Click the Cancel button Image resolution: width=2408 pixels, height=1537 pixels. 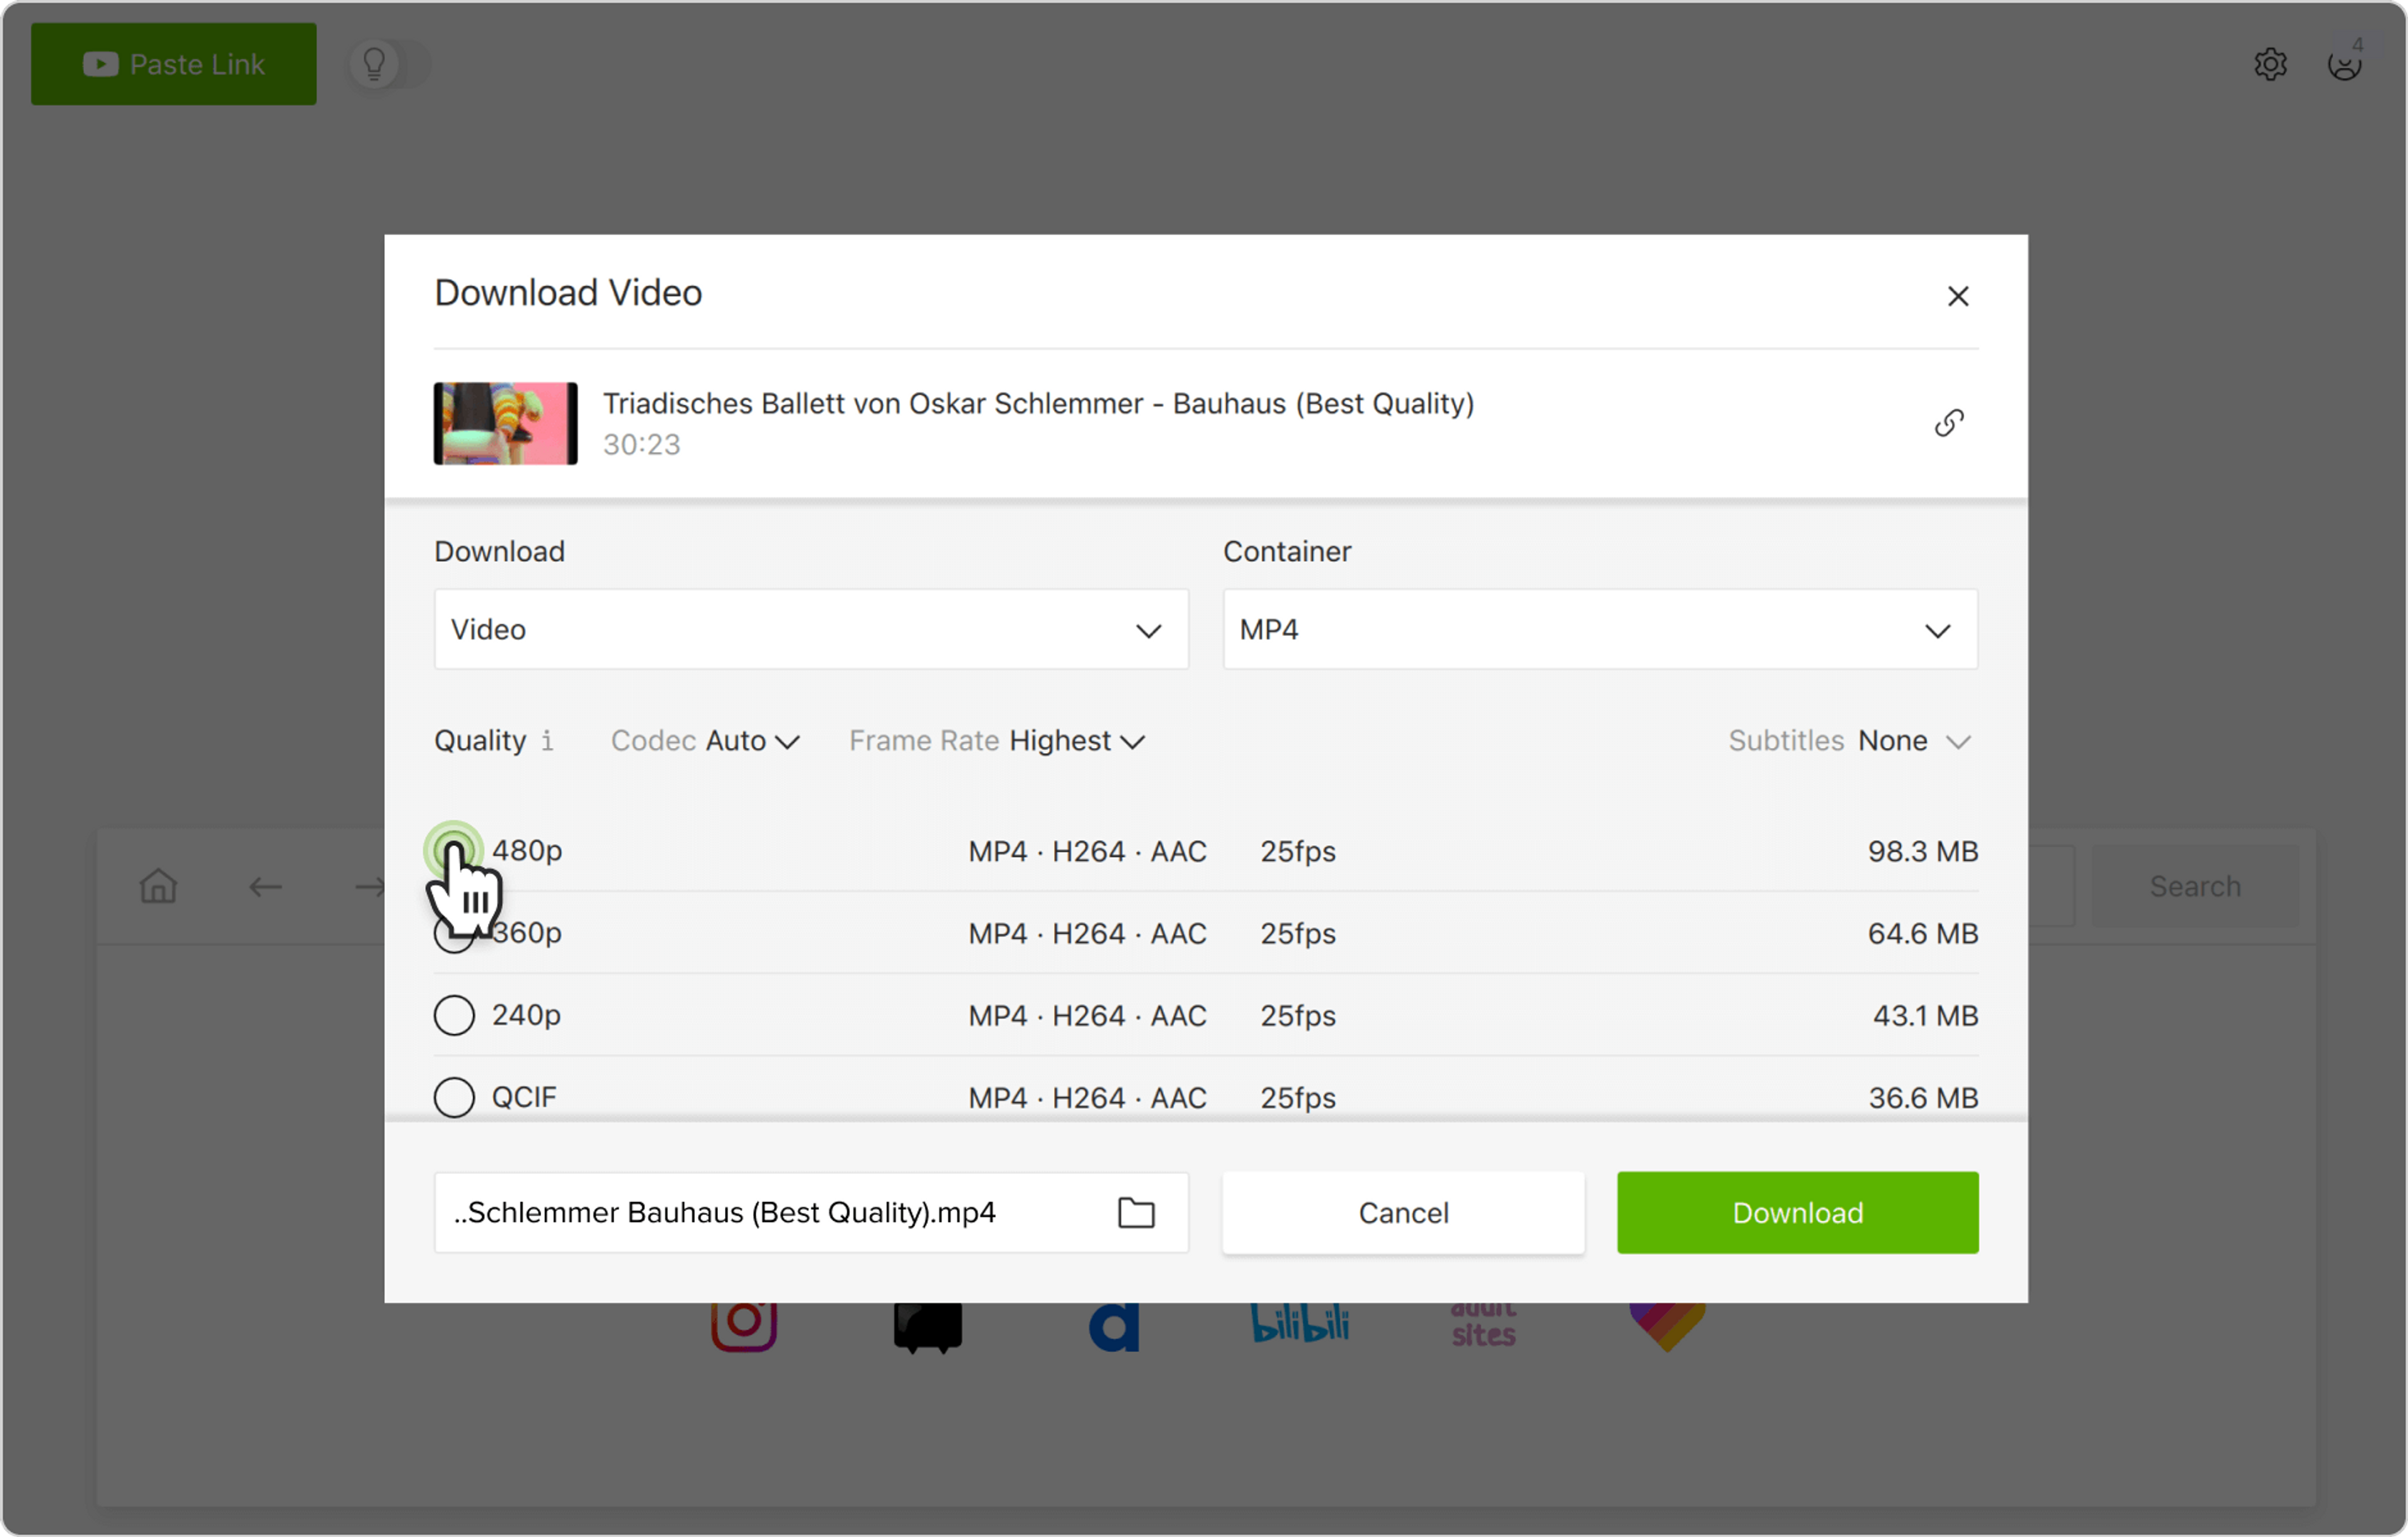(x=1402, y=1212)
